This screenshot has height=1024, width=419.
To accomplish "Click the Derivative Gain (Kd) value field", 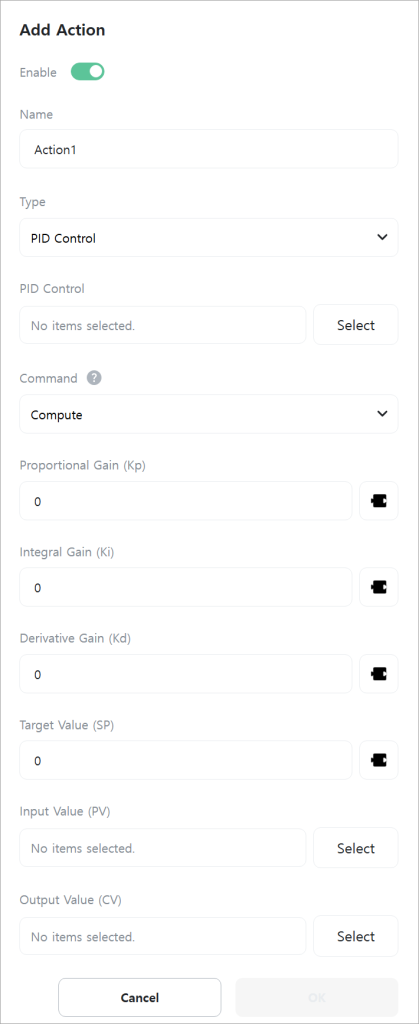I will coord(186,674).
